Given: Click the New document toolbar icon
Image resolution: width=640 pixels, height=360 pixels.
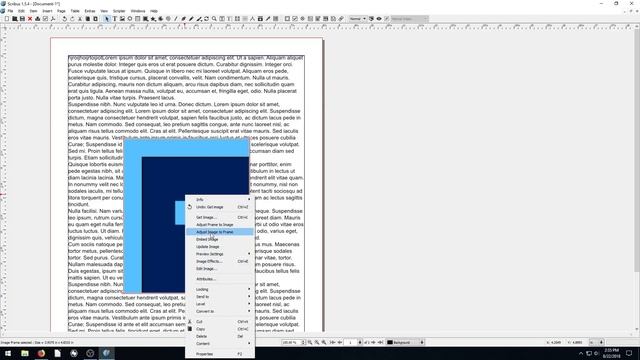Looking at the screenshot, I should tap(7, 19).
